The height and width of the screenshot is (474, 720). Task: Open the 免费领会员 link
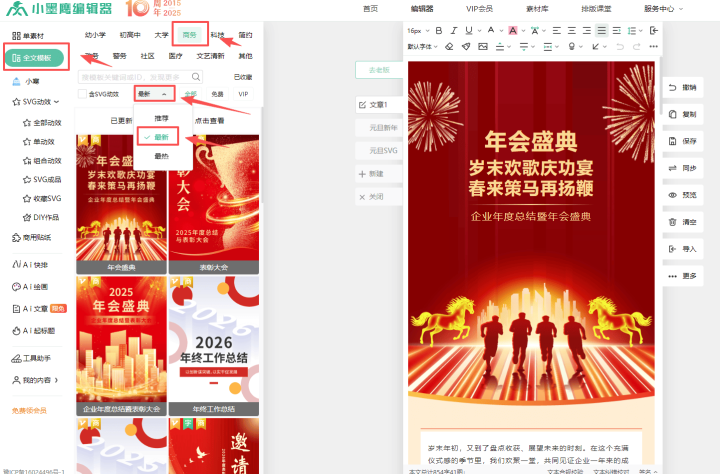[29, 411]
